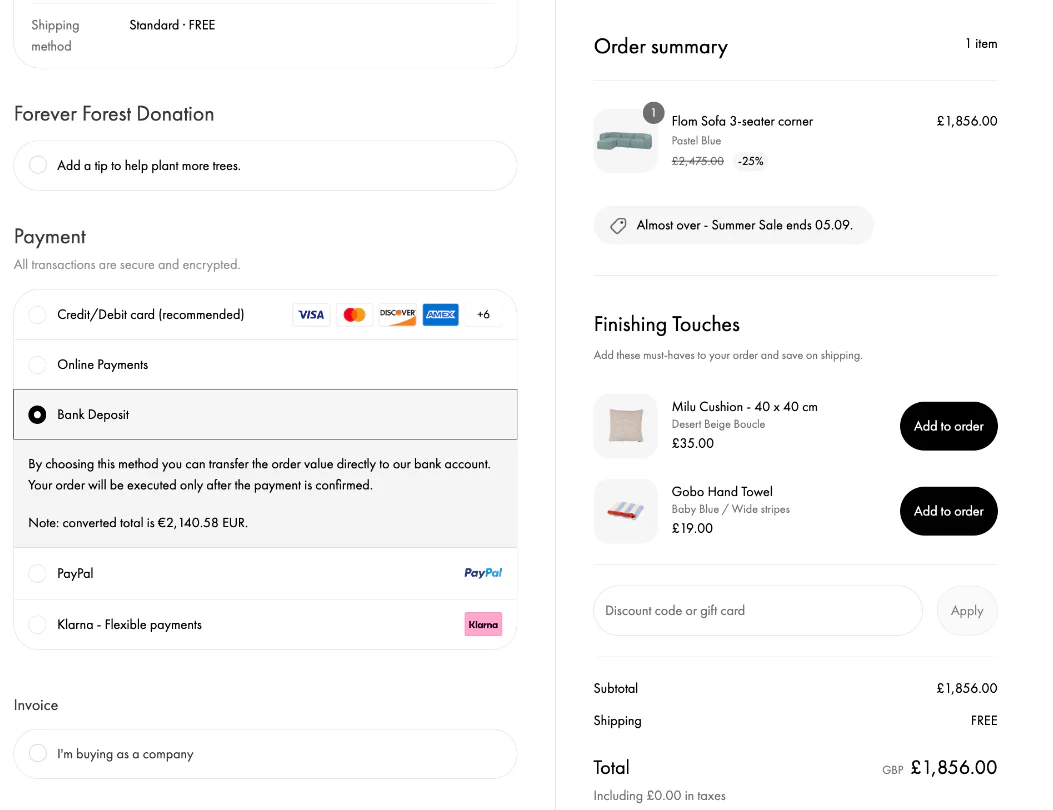Click the Amex card icon

(440, 314)
